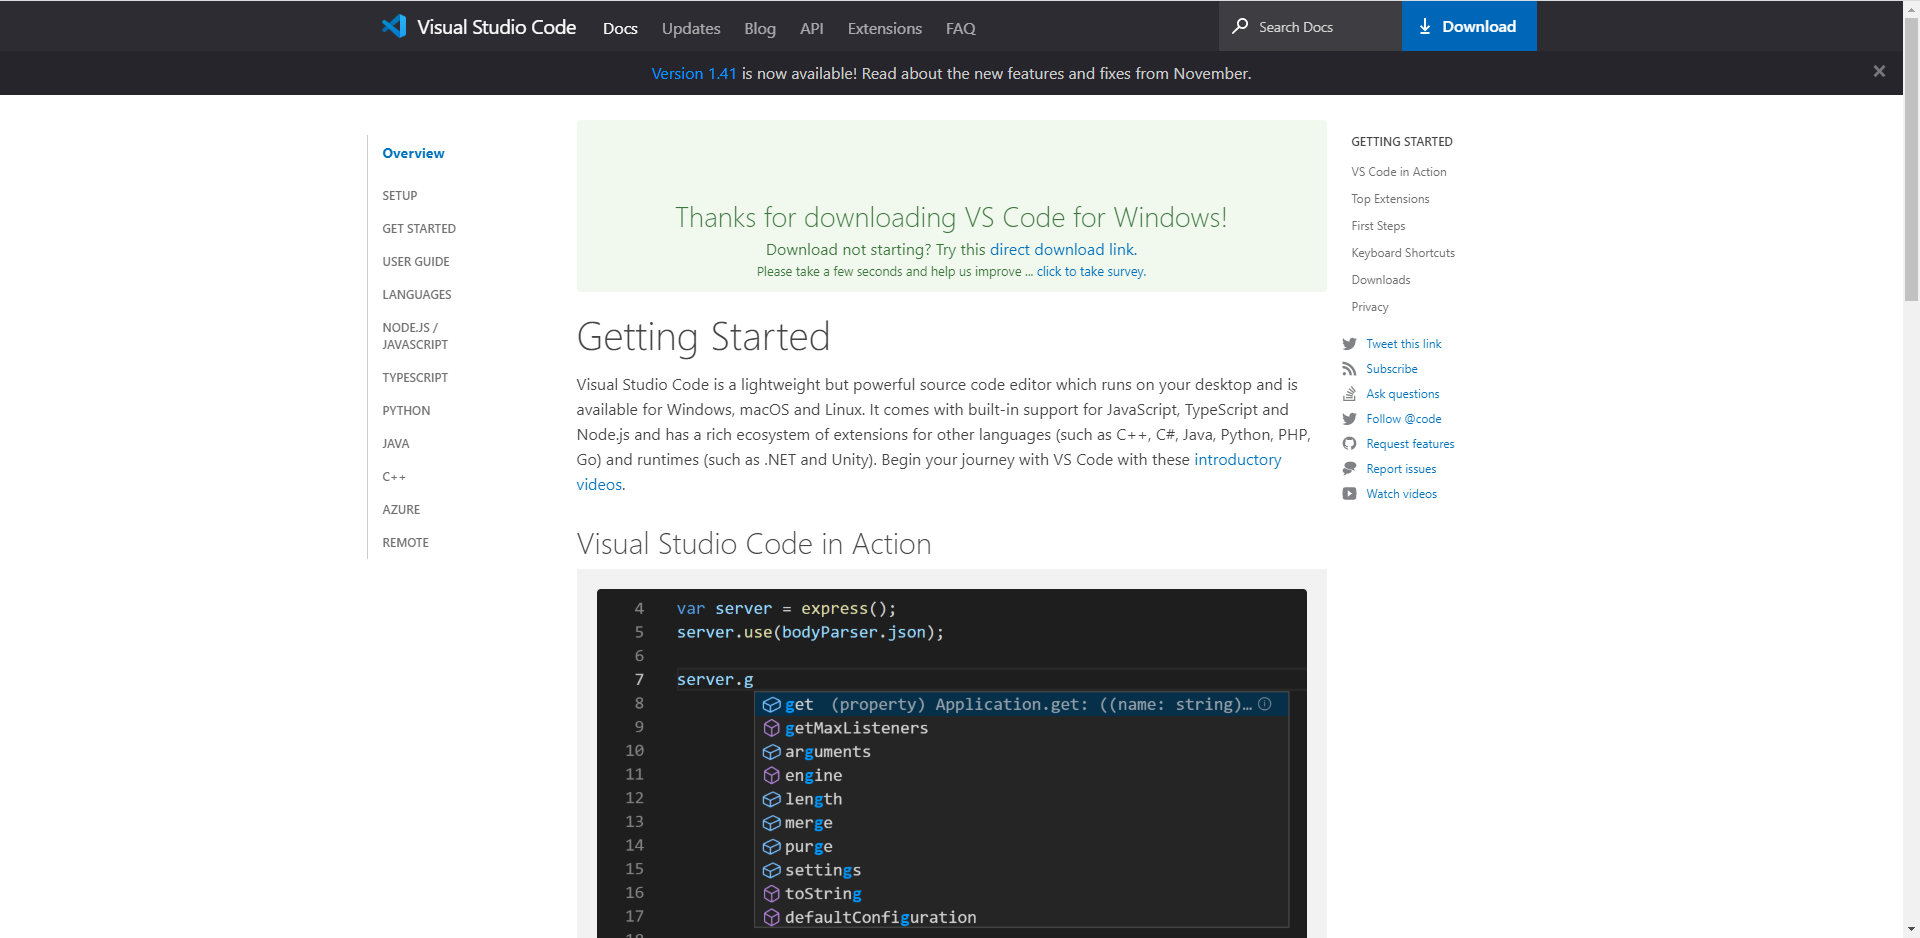Expand the SETUP section in sidebar
The image size is (1920, 938).
click(x=400, y=195)
